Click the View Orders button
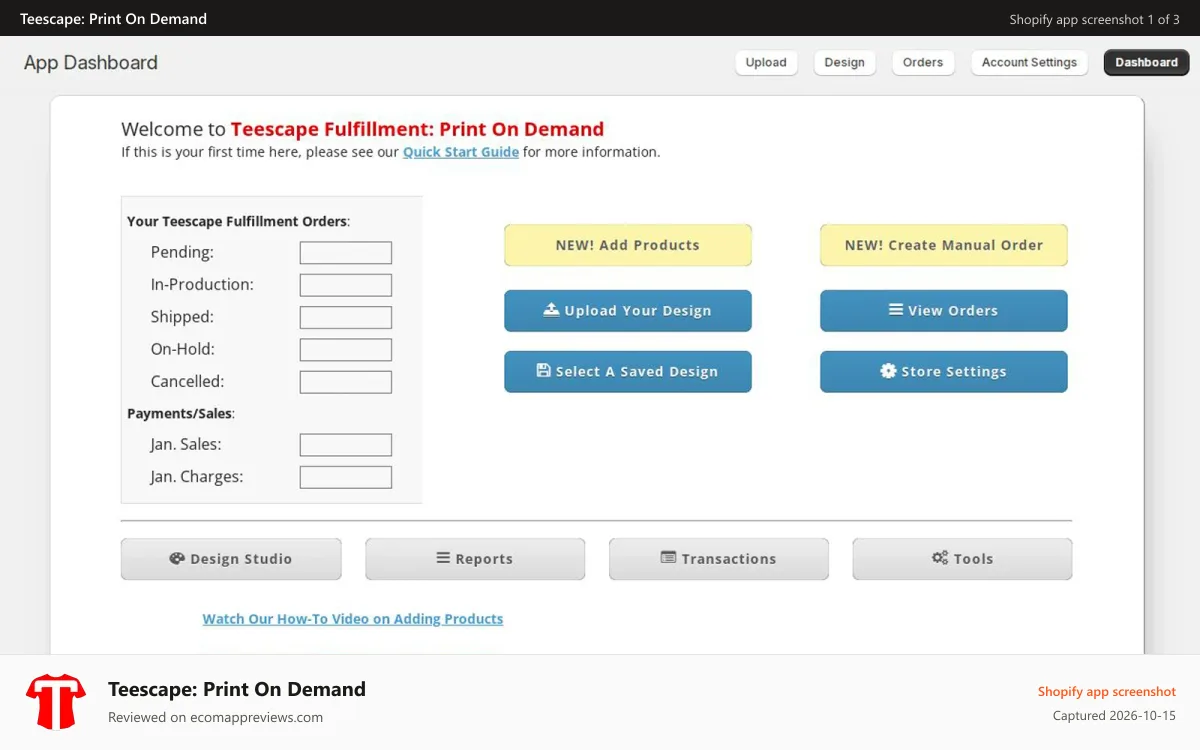Image resolution: width=1200 pixels, height=750 pixels. point(944,311)
